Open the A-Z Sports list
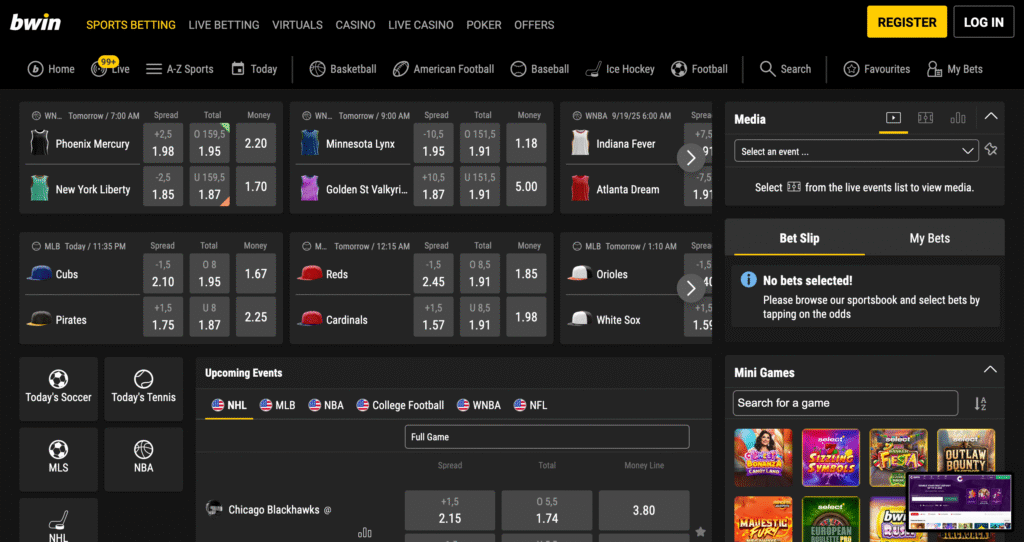Screen dimensions: 1024x542 (180, 69)
